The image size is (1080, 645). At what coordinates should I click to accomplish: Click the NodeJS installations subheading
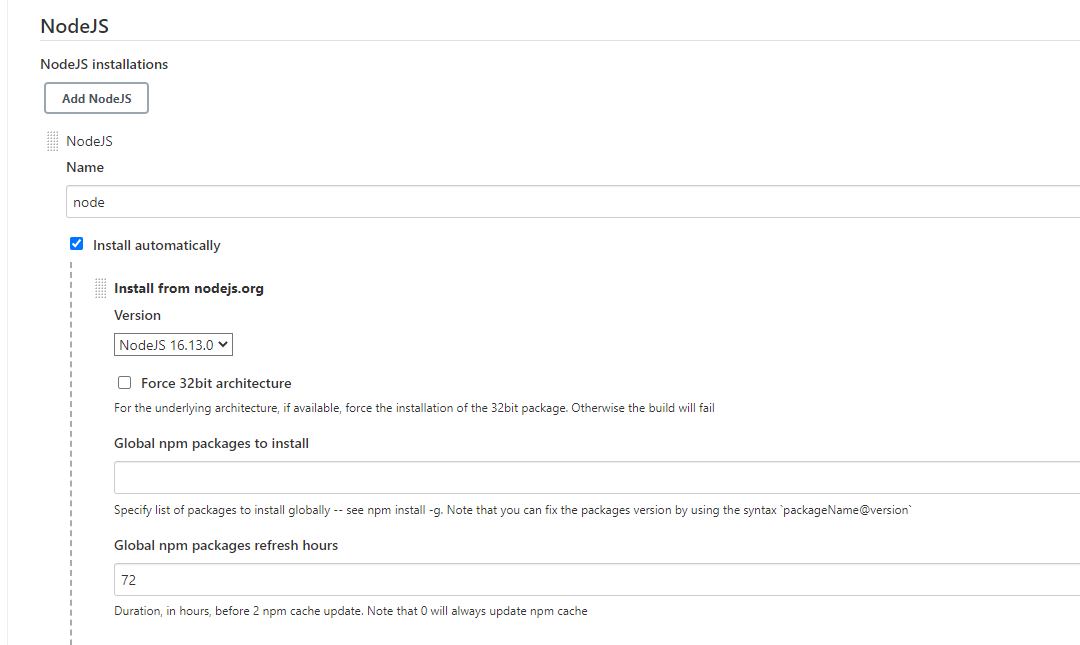tap(104, 64)
